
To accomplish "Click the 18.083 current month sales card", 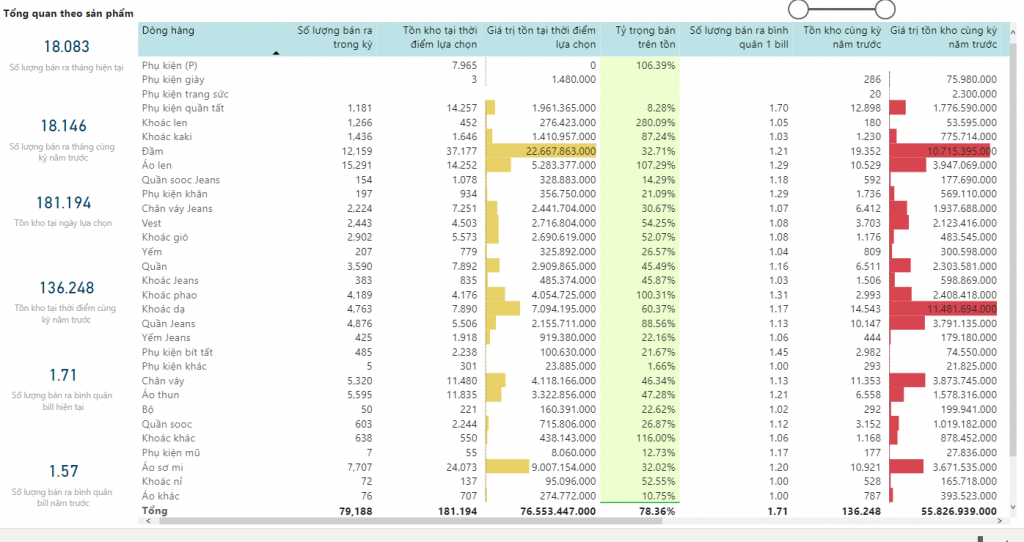I will tap(66, 54).
